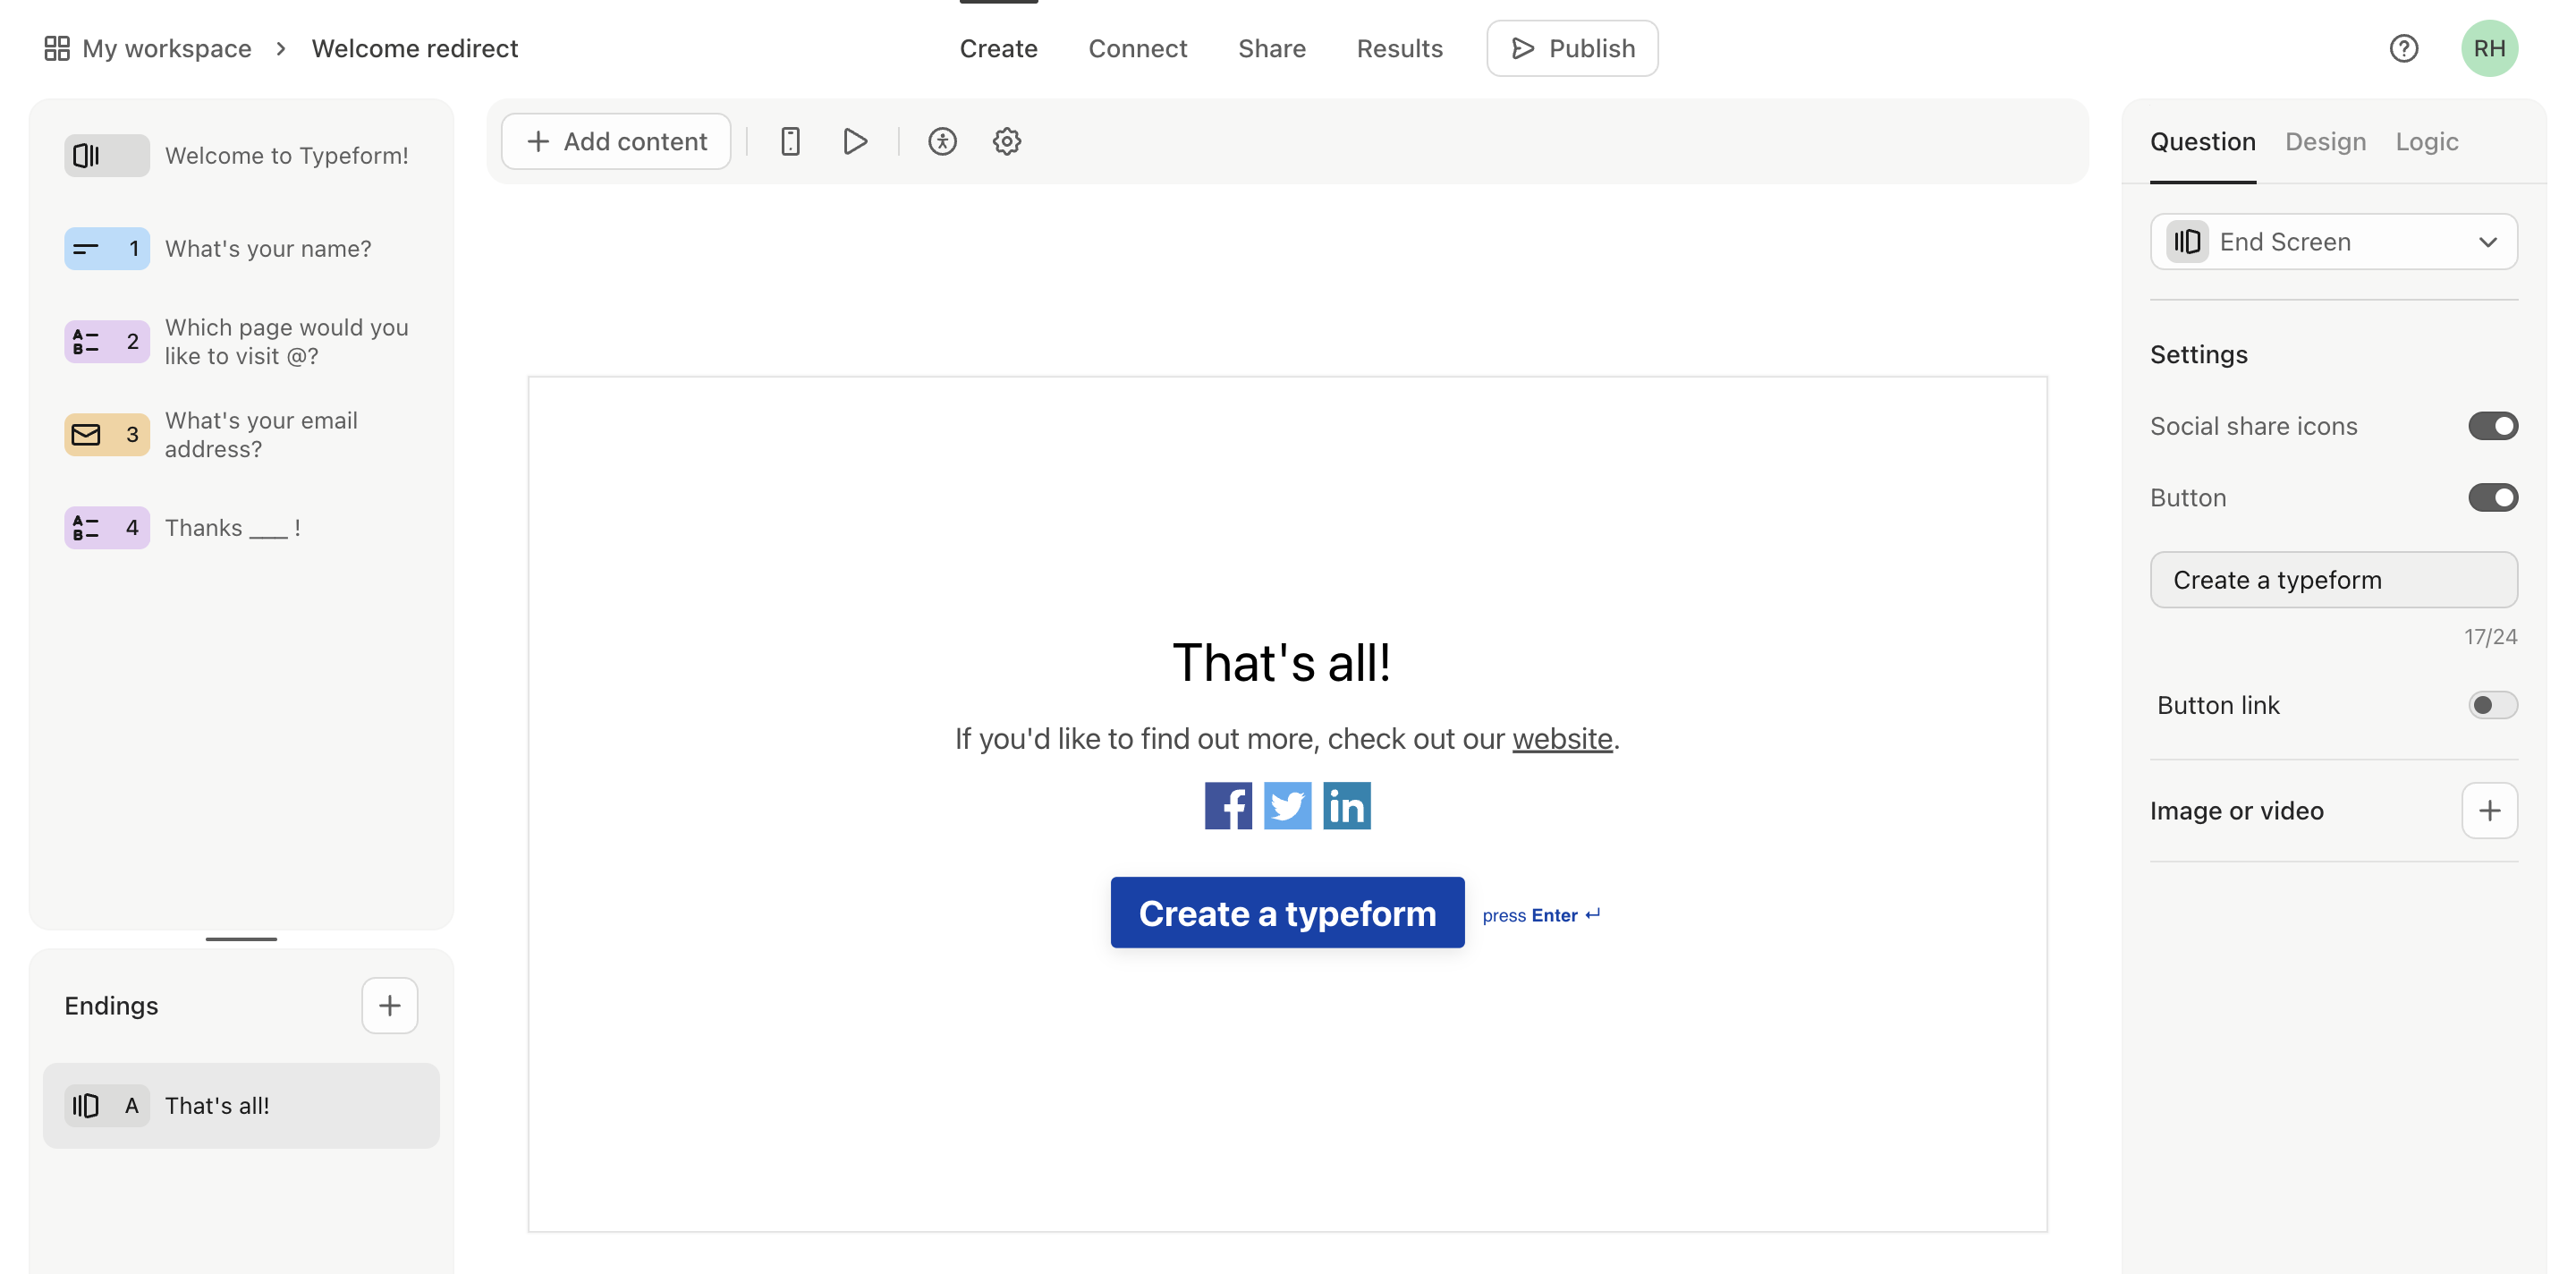Switch to the Results tab
This screenshot has width=2576, height=1274.
click(x=1399, y=48)
